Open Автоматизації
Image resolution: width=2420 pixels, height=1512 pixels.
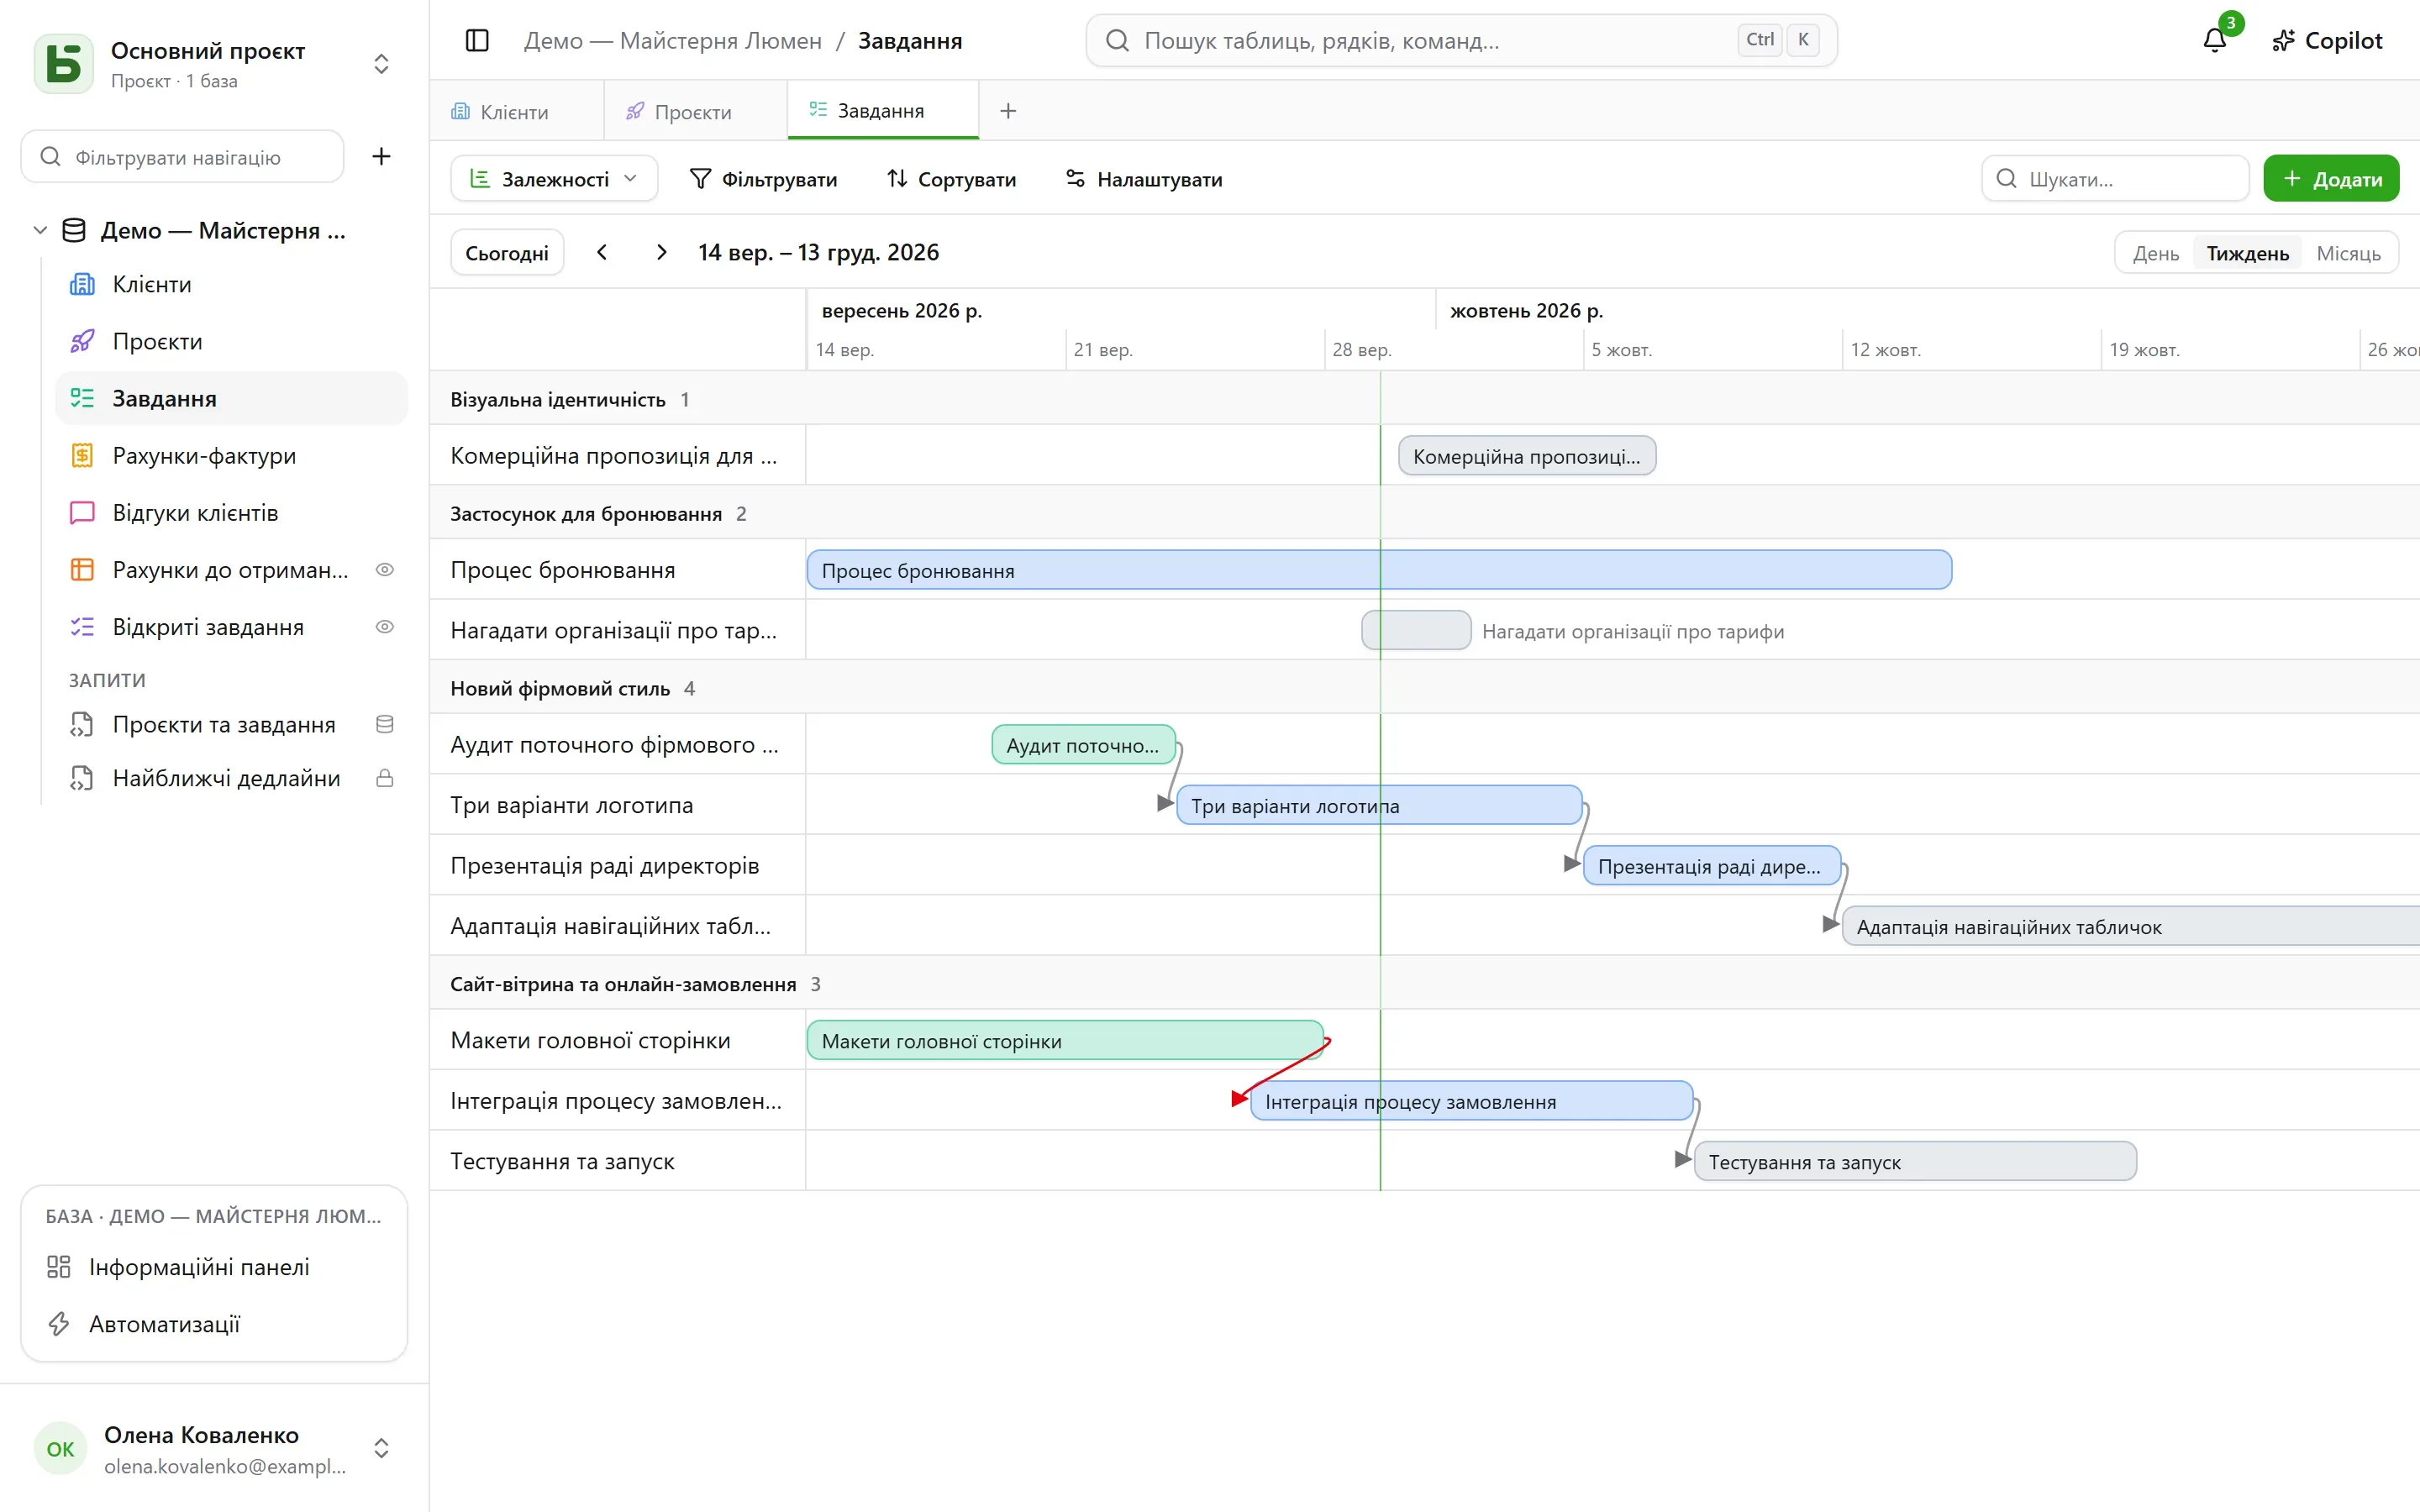(214, 1324)
